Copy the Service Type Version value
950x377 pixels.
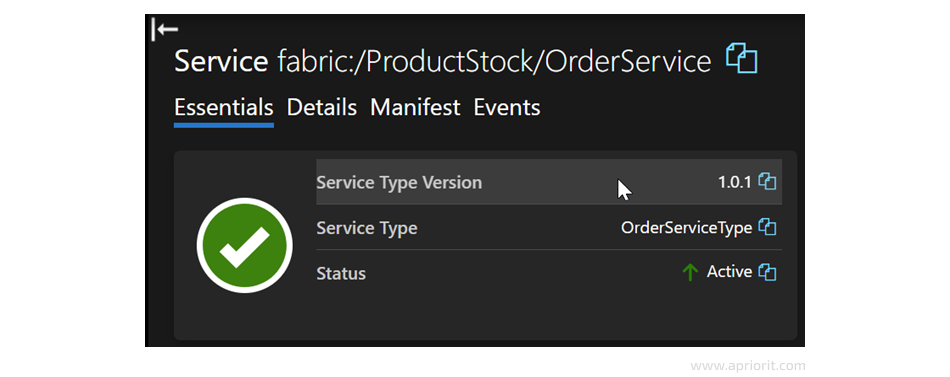[x=768, y=182]
